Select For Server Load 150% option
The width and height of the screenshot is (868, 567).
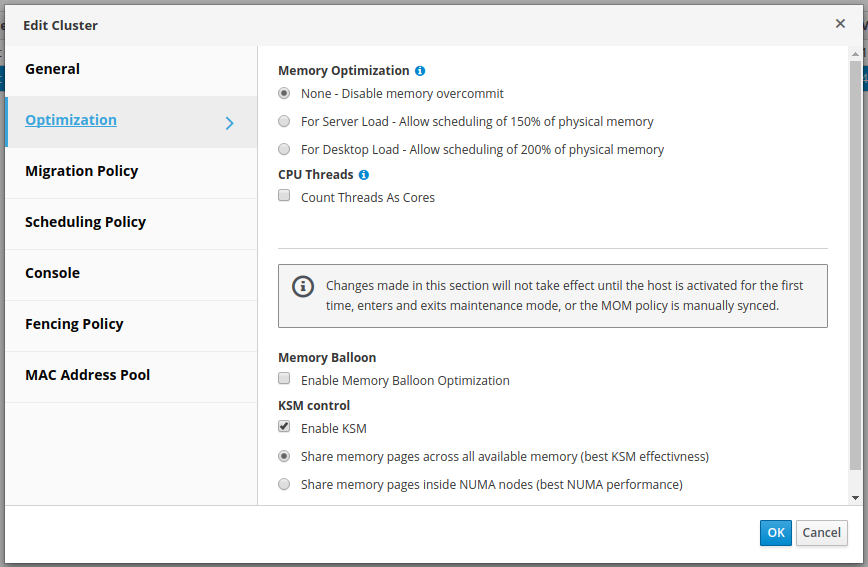[284, 122]
